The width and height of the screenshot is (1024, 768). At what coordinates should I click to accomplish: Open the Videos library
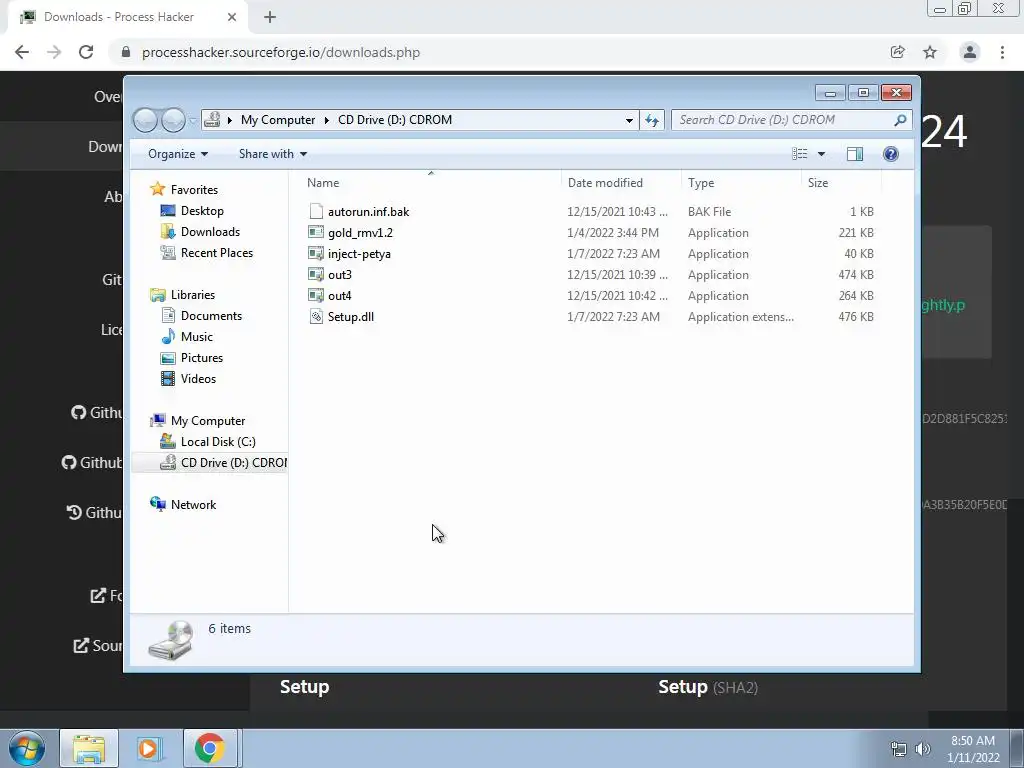coord(198,379)
